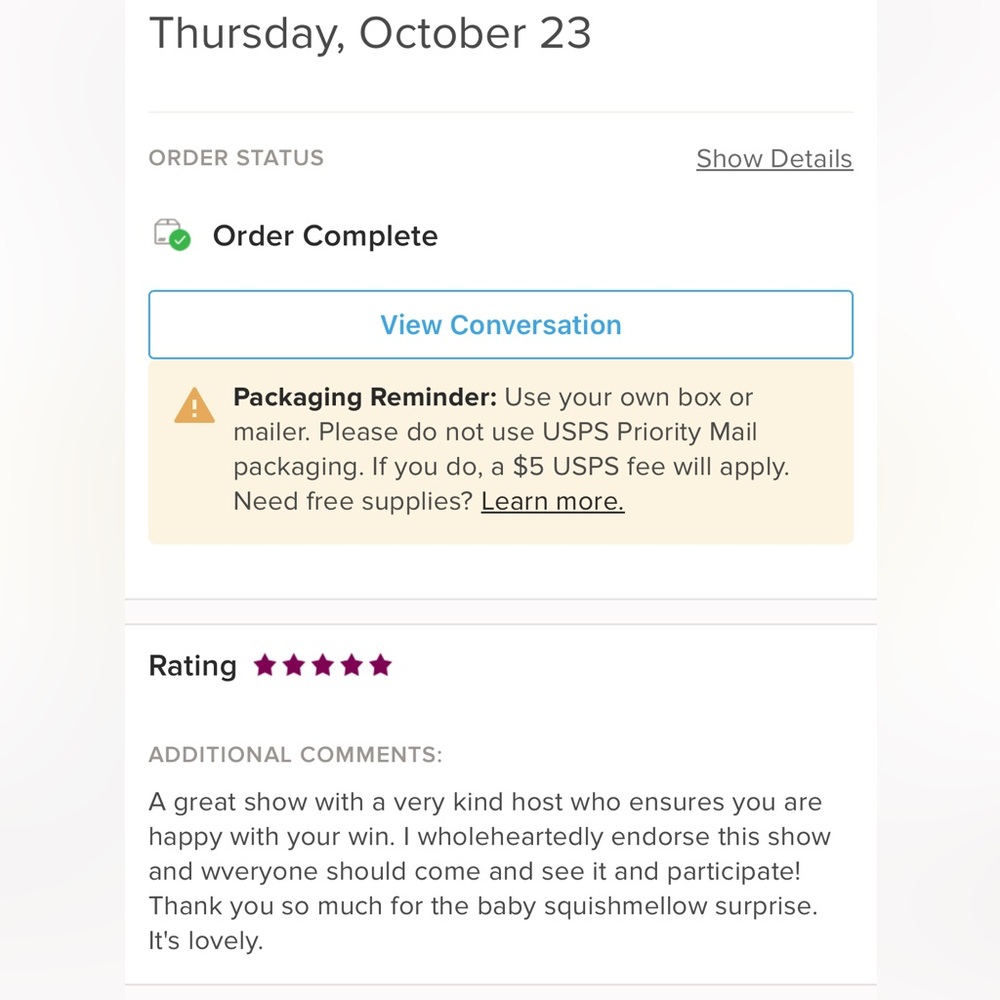This screenshot has width=1000, height=1000.
Task: Select the third rating star
Action: pyautogui.click(x=322, y=665)
